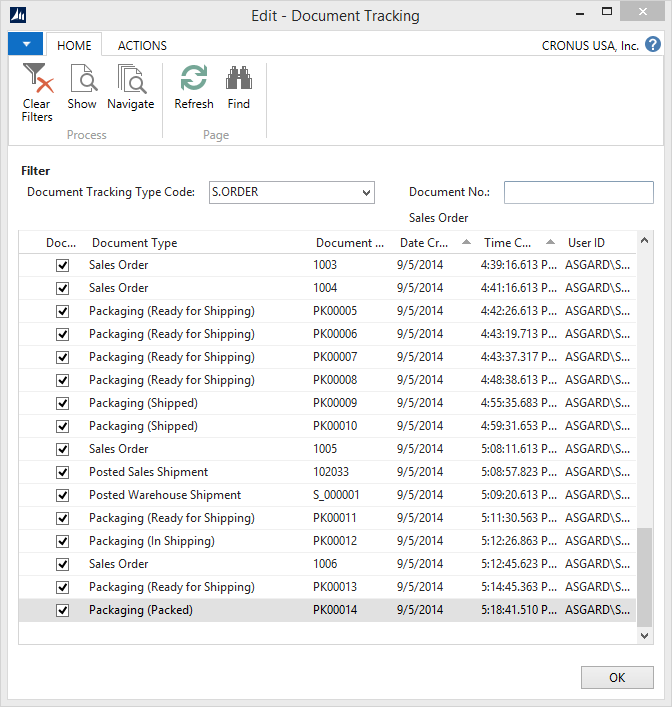Click the Show document icon
This screenshot has height=707, width=672.
(x=82, y=79)
